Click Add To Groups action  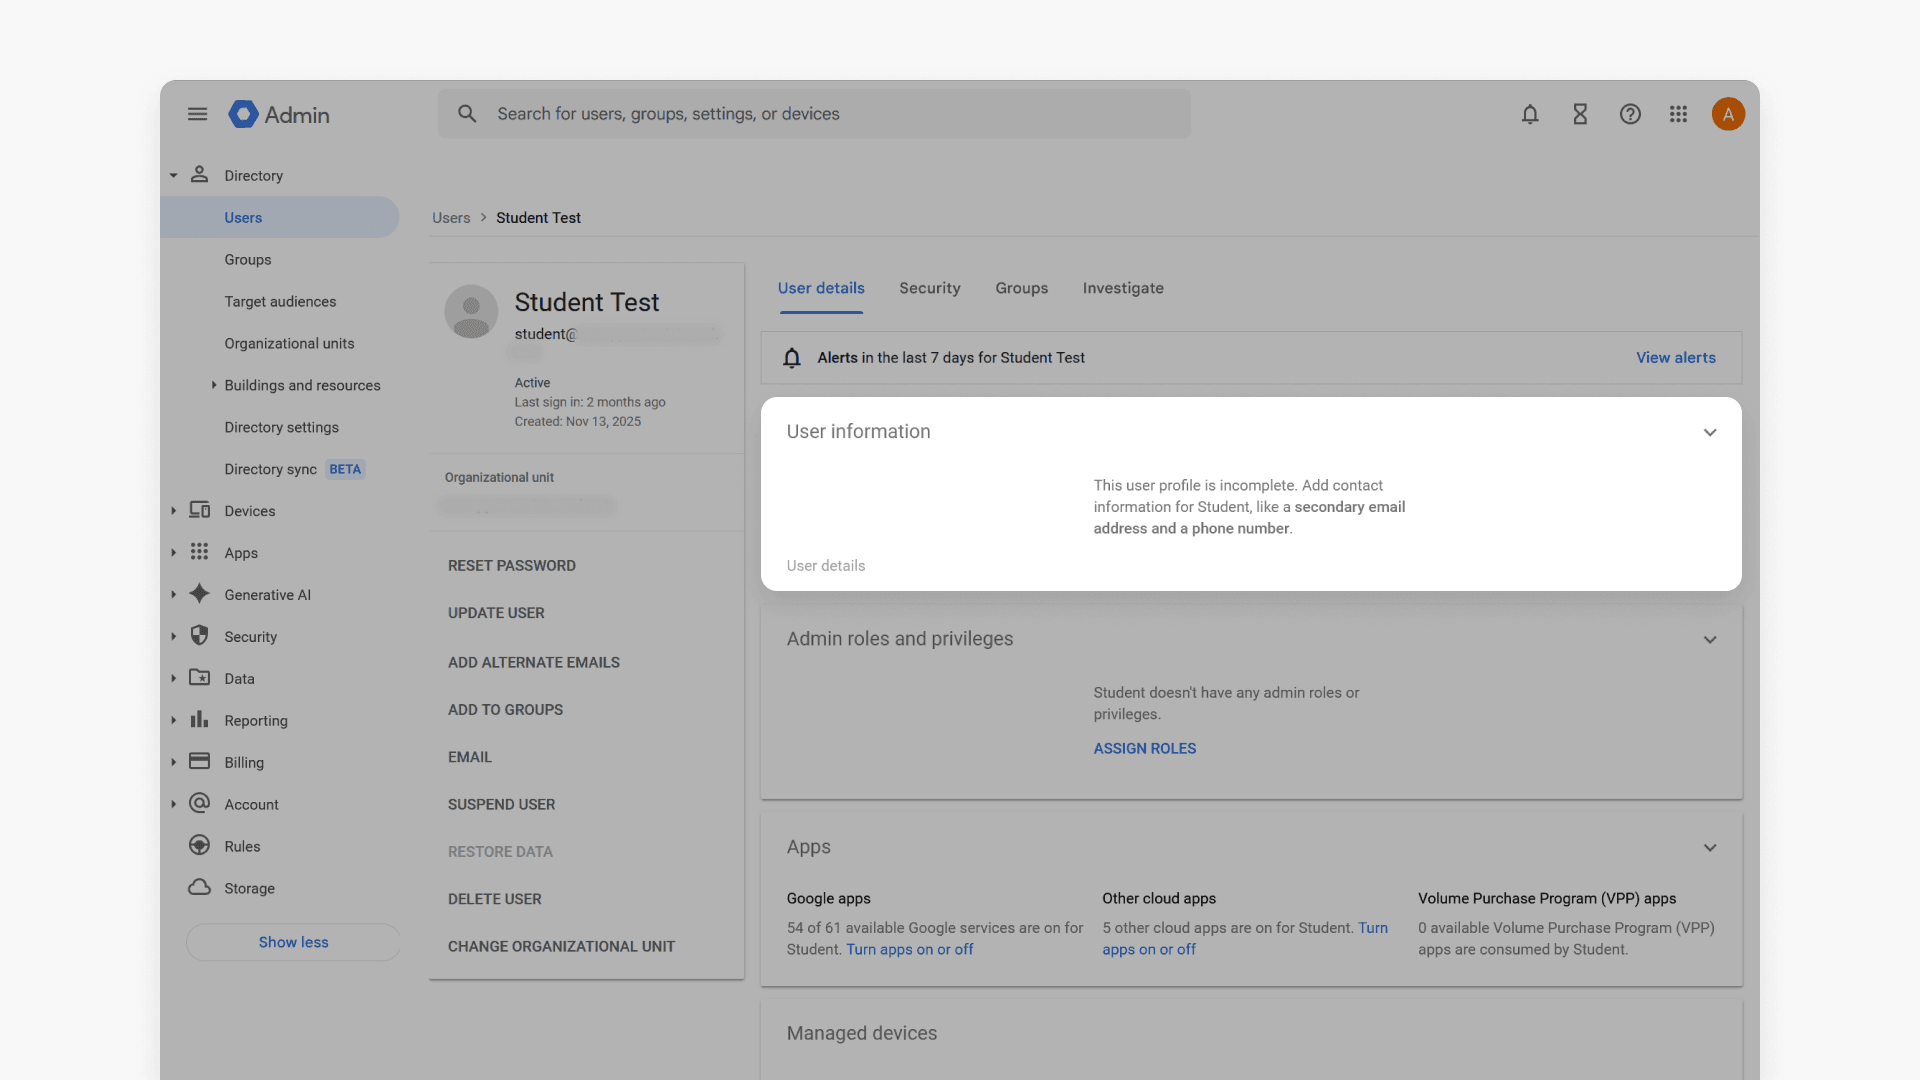pyautogui.click(x=505, y=709)
